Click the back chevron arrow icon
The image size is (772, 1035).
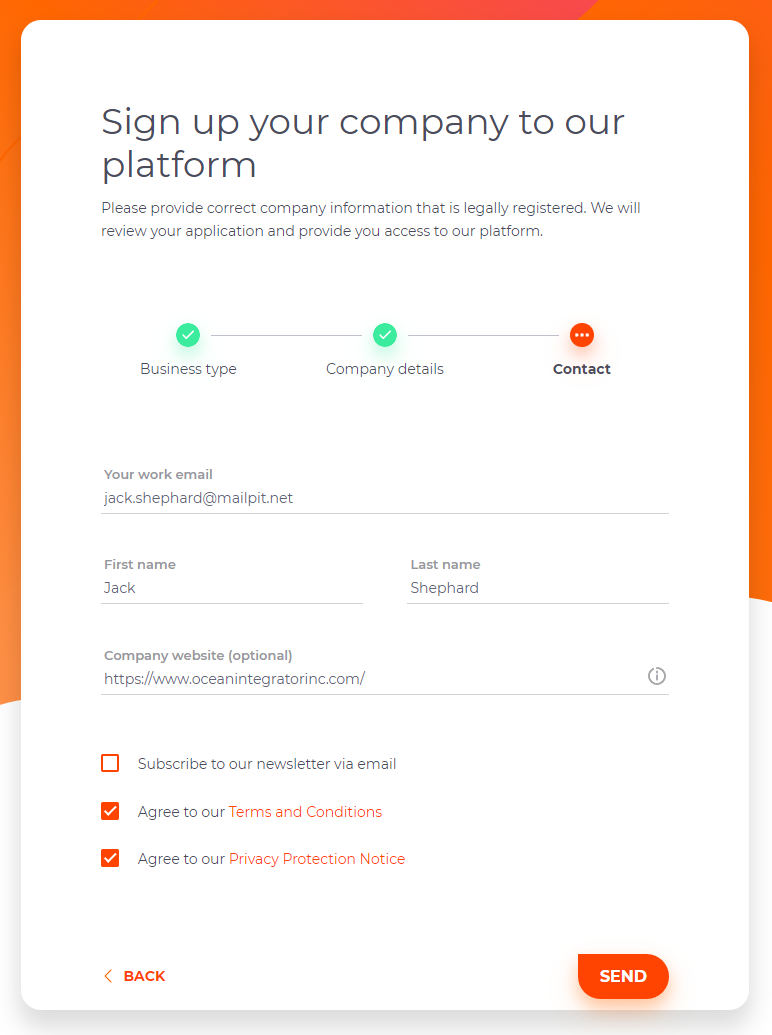point(108,976)
